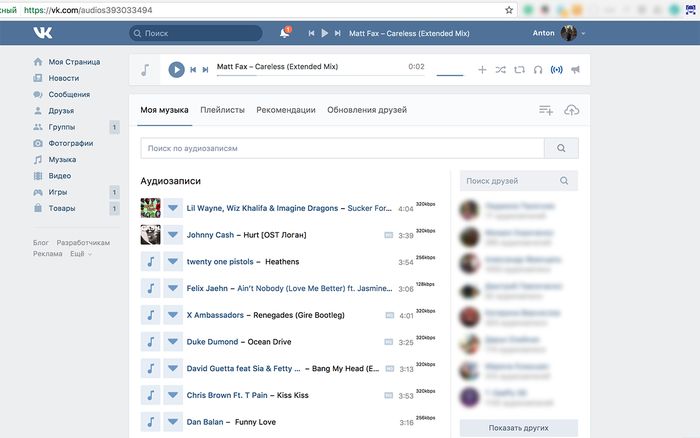Show similar tracks via headphones icon
Image resolution: width=700 pixels, height=438 pixels.
click(x=538, y=70)
